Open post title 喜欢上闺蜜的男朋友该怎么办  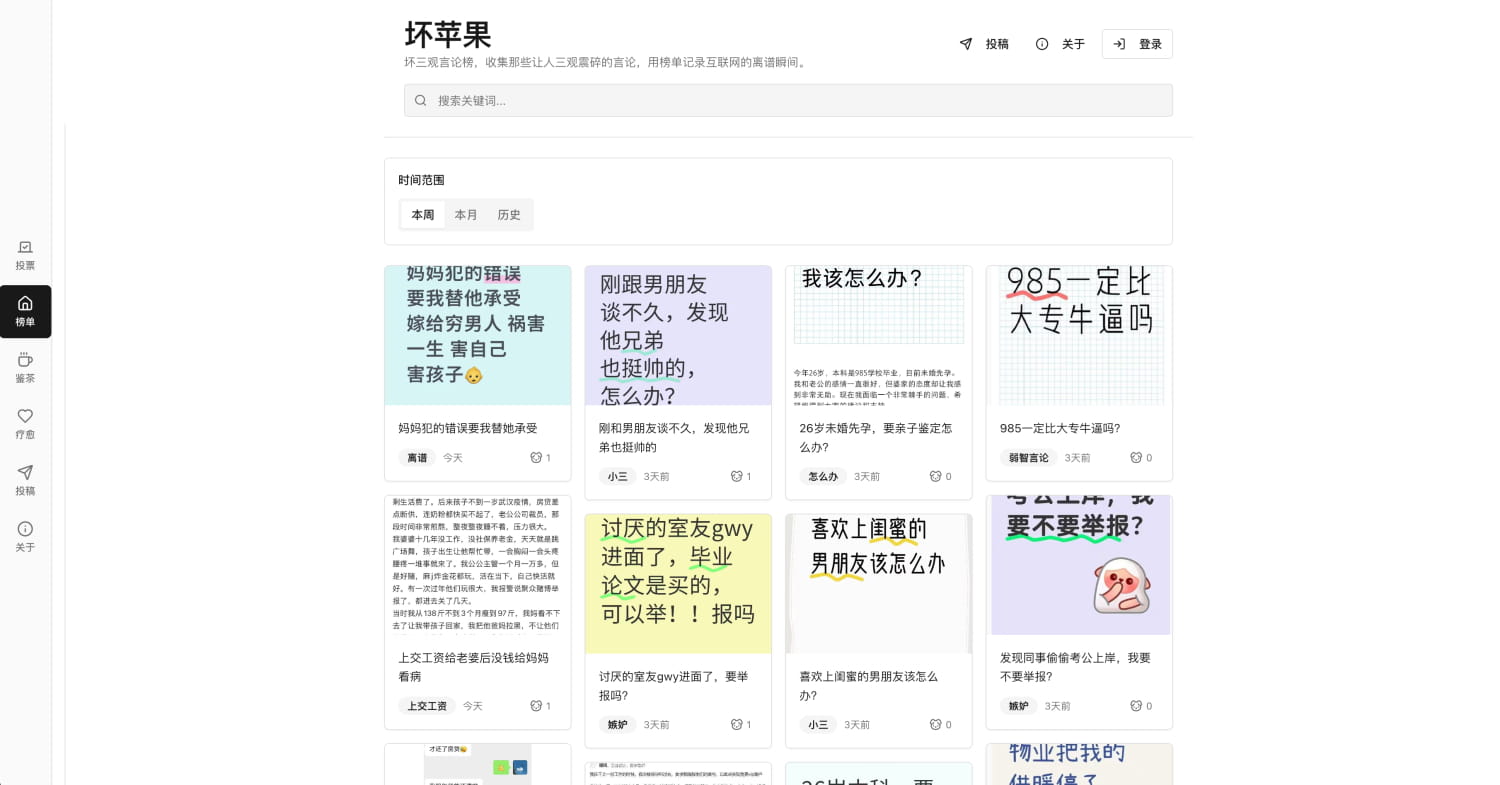pyautogui.click(x=869, y=686)
